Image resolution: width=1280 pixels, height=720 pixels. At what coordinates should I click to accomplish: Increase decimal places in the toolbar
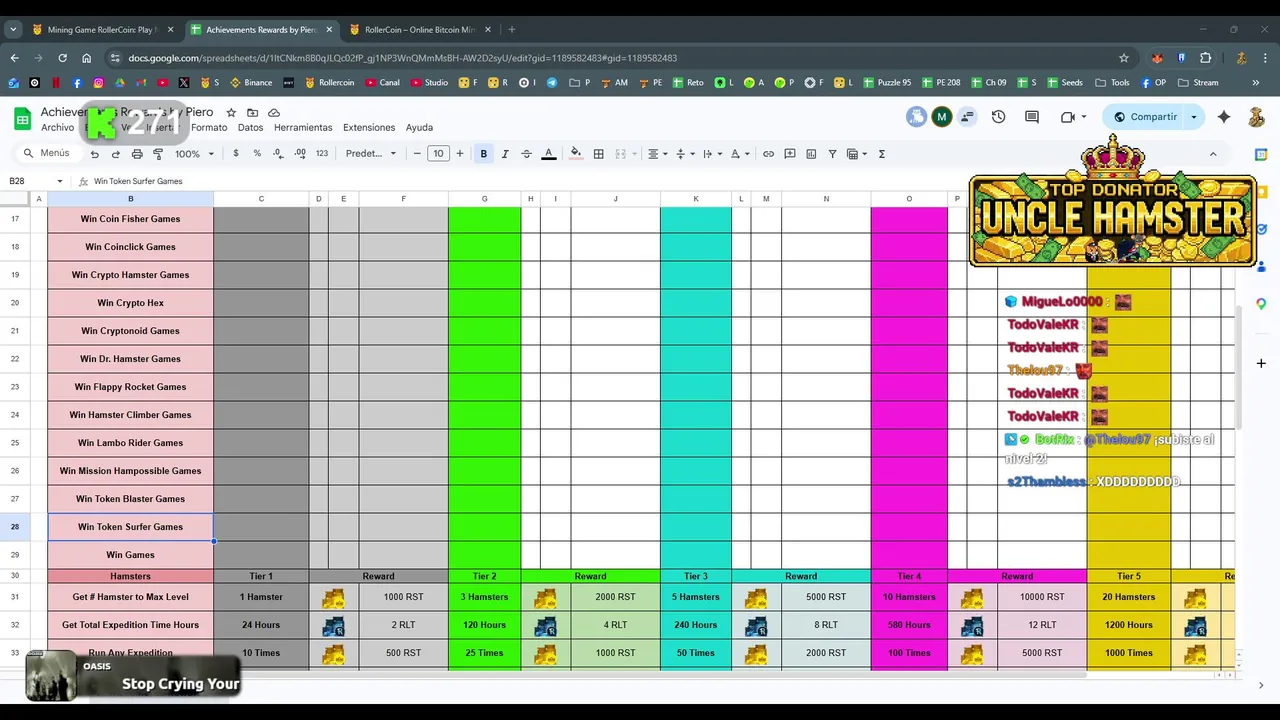[299, 154]
